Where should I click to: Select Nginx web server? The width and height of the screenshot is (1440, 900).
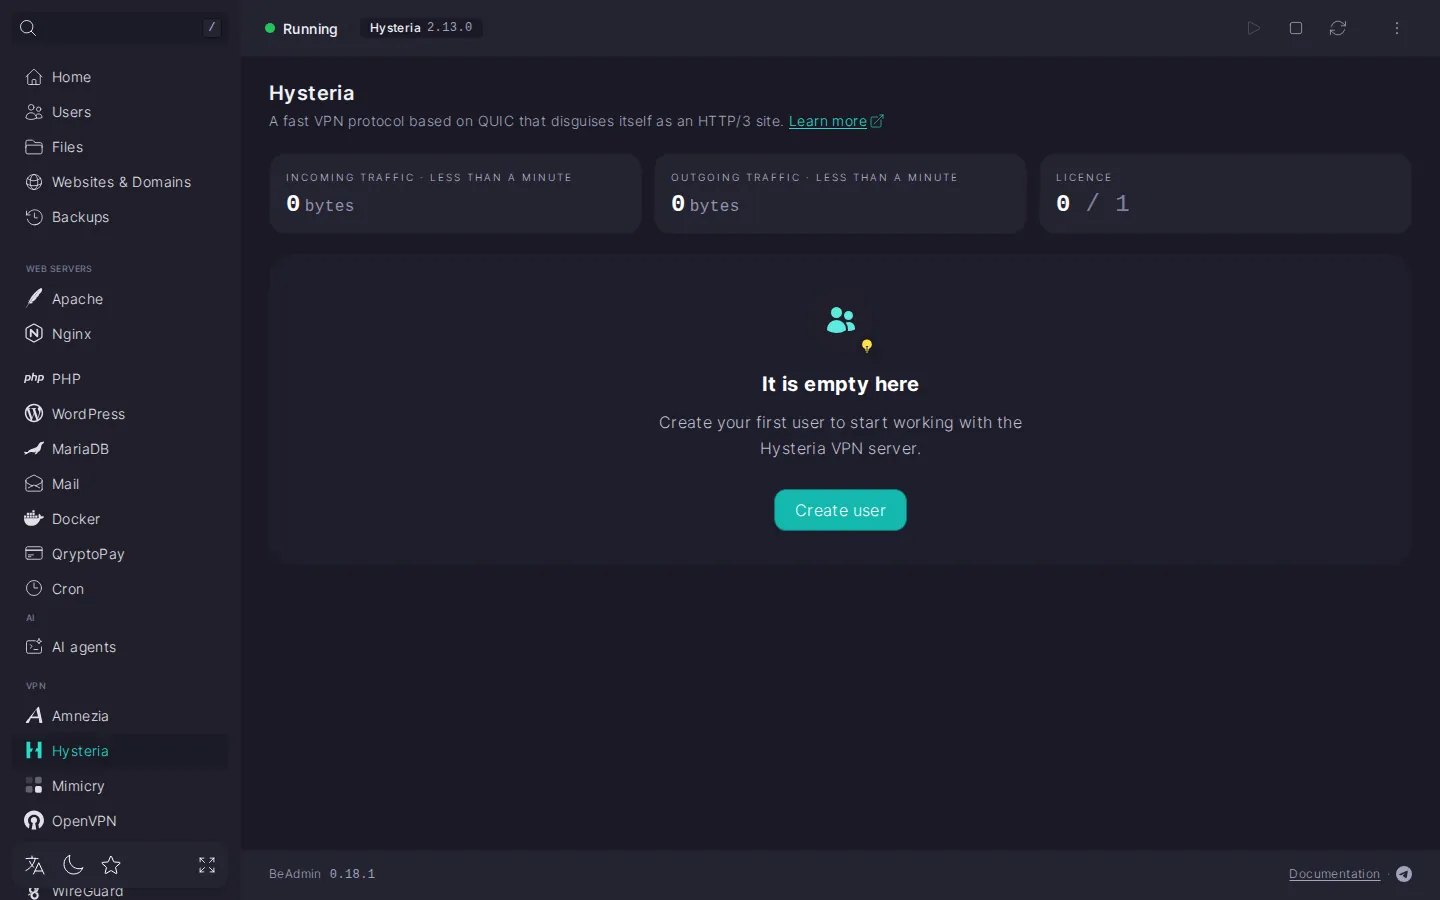pos(119,334)
